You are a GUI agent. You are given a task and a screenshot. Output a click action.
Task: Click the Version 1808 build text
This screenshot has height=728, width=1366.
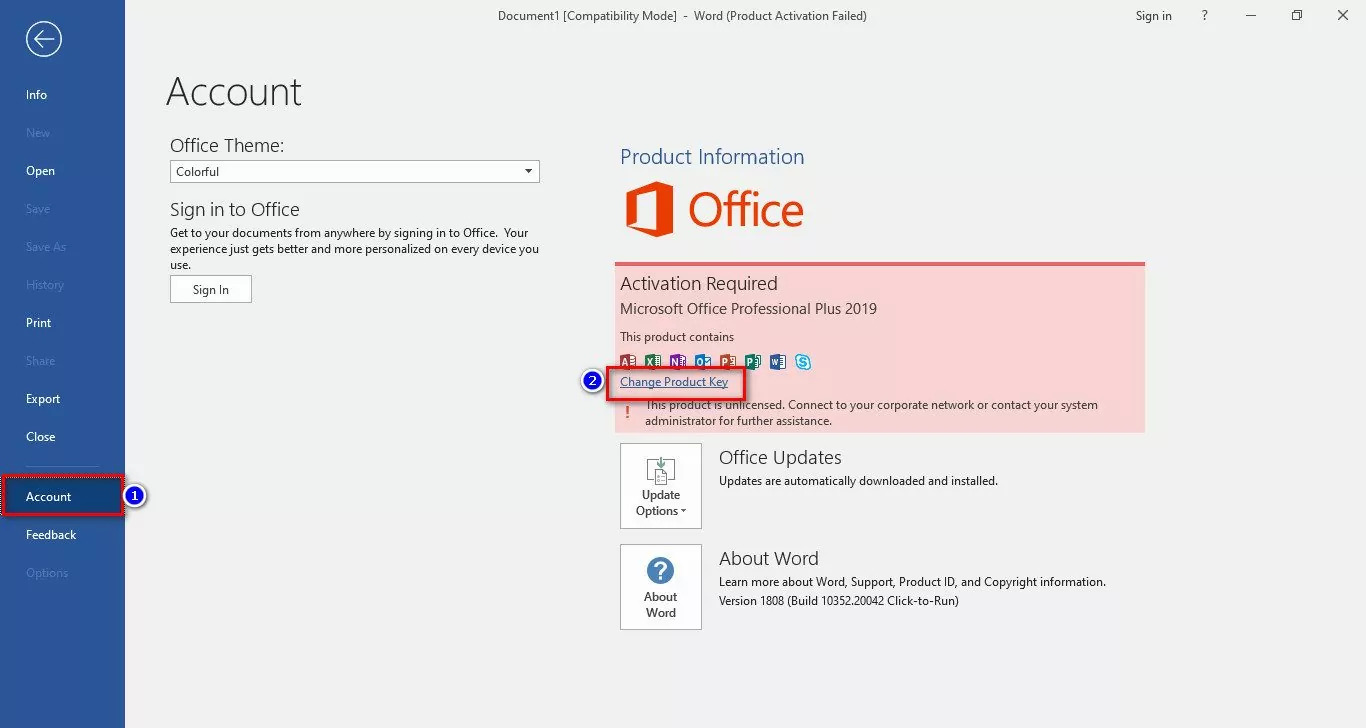(x=839, y=601)
